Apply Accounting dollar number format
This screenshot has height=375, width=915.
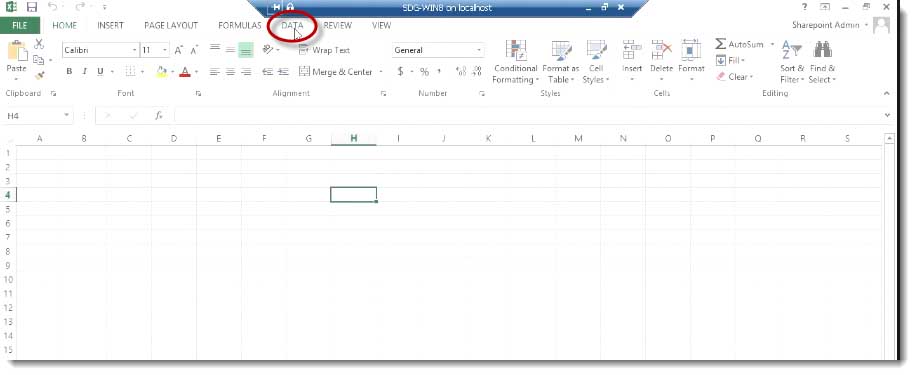tap(400, 72)
